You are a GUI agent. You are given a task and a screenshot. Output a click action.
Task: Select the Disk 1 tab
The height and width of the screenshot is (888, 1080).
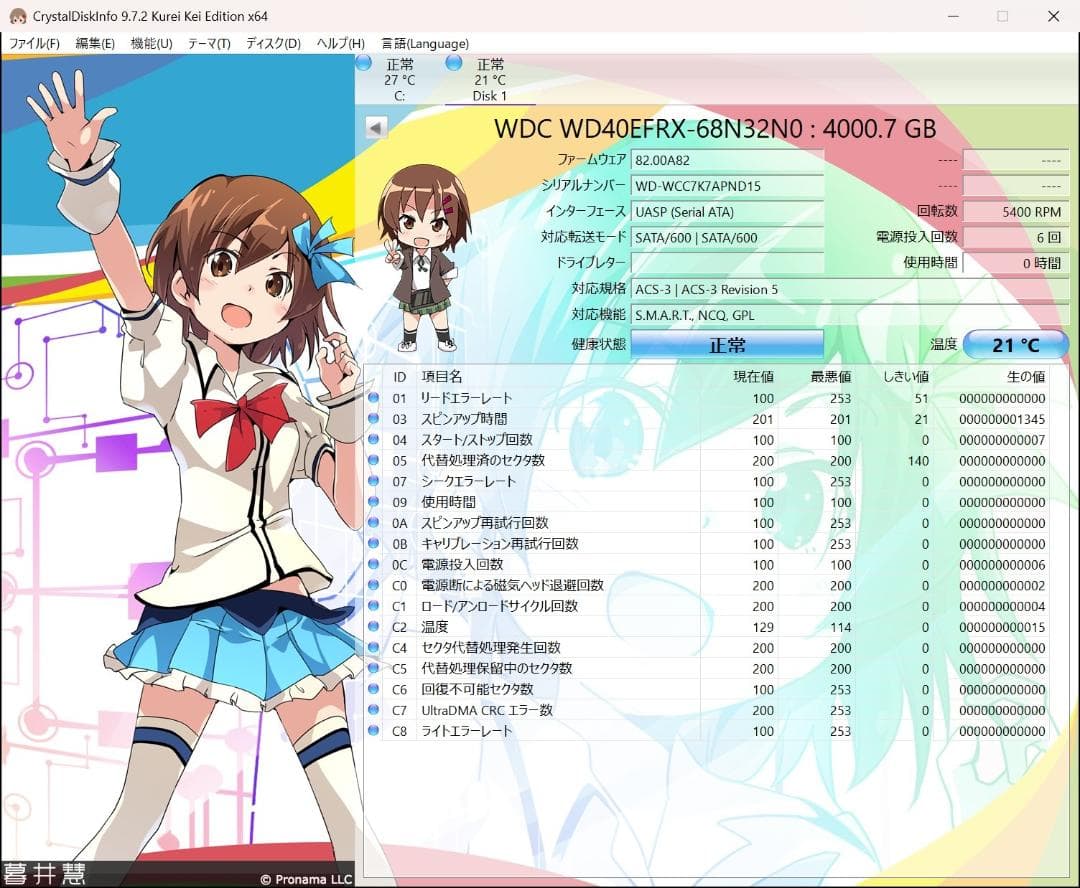click(490, 80)
